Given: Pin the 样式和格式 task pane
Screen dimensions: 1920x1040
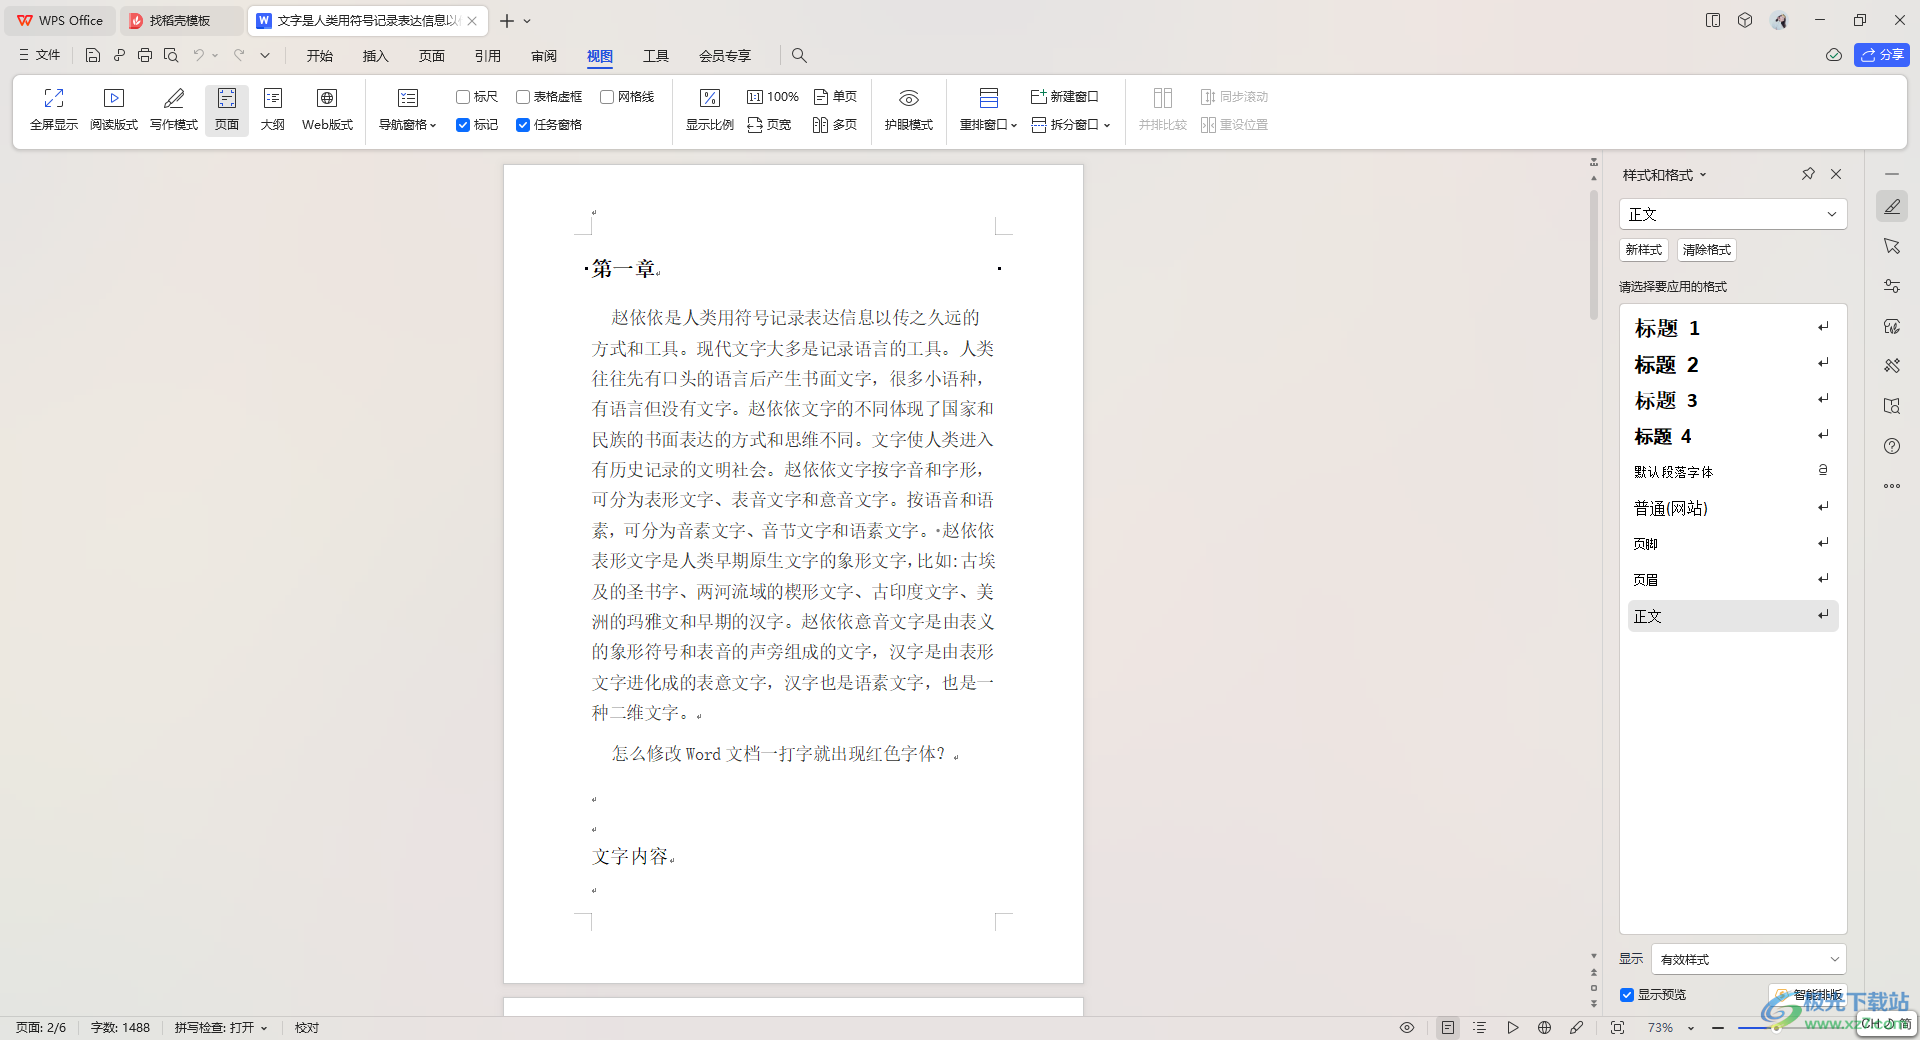Looking at the screenshot, I should 1808,174.
